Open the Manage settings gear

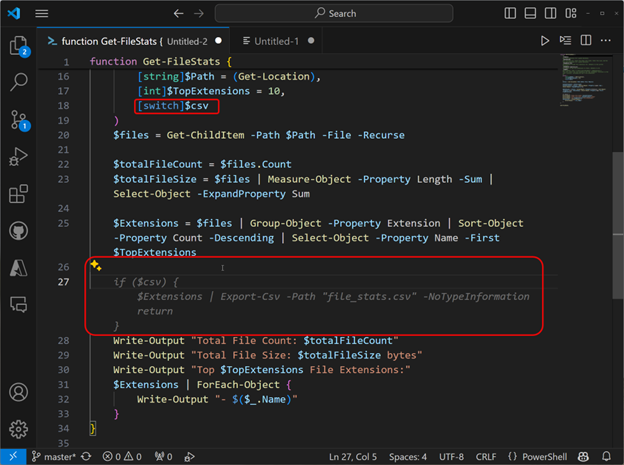click(x=18, y=429)
